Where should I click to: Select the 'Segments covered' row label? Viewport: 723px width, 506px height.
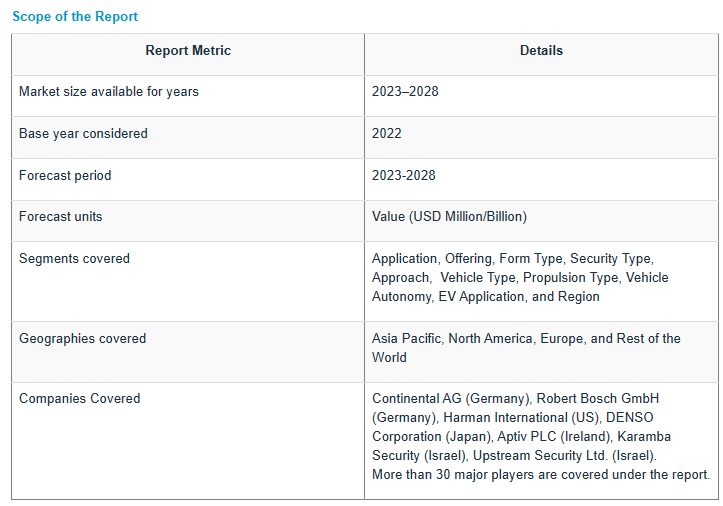tap(74, 259)
